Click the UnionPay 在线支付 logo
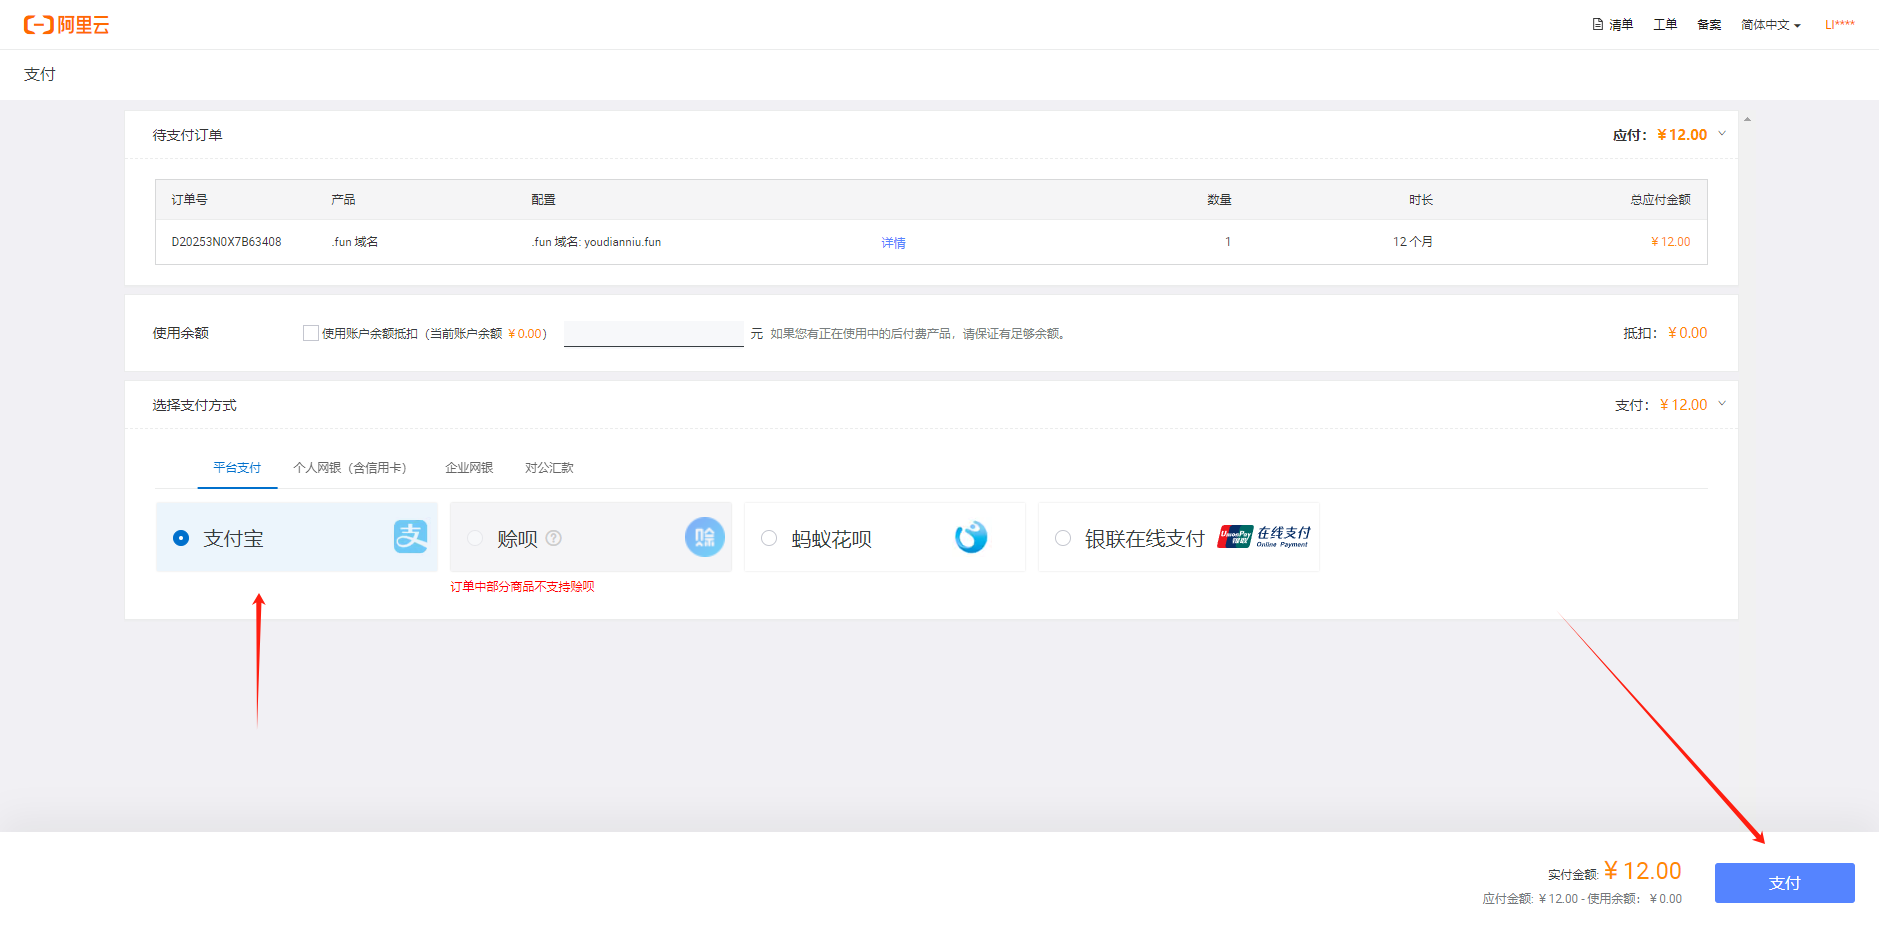1879x932 pixels. (x=1264, y=536)
